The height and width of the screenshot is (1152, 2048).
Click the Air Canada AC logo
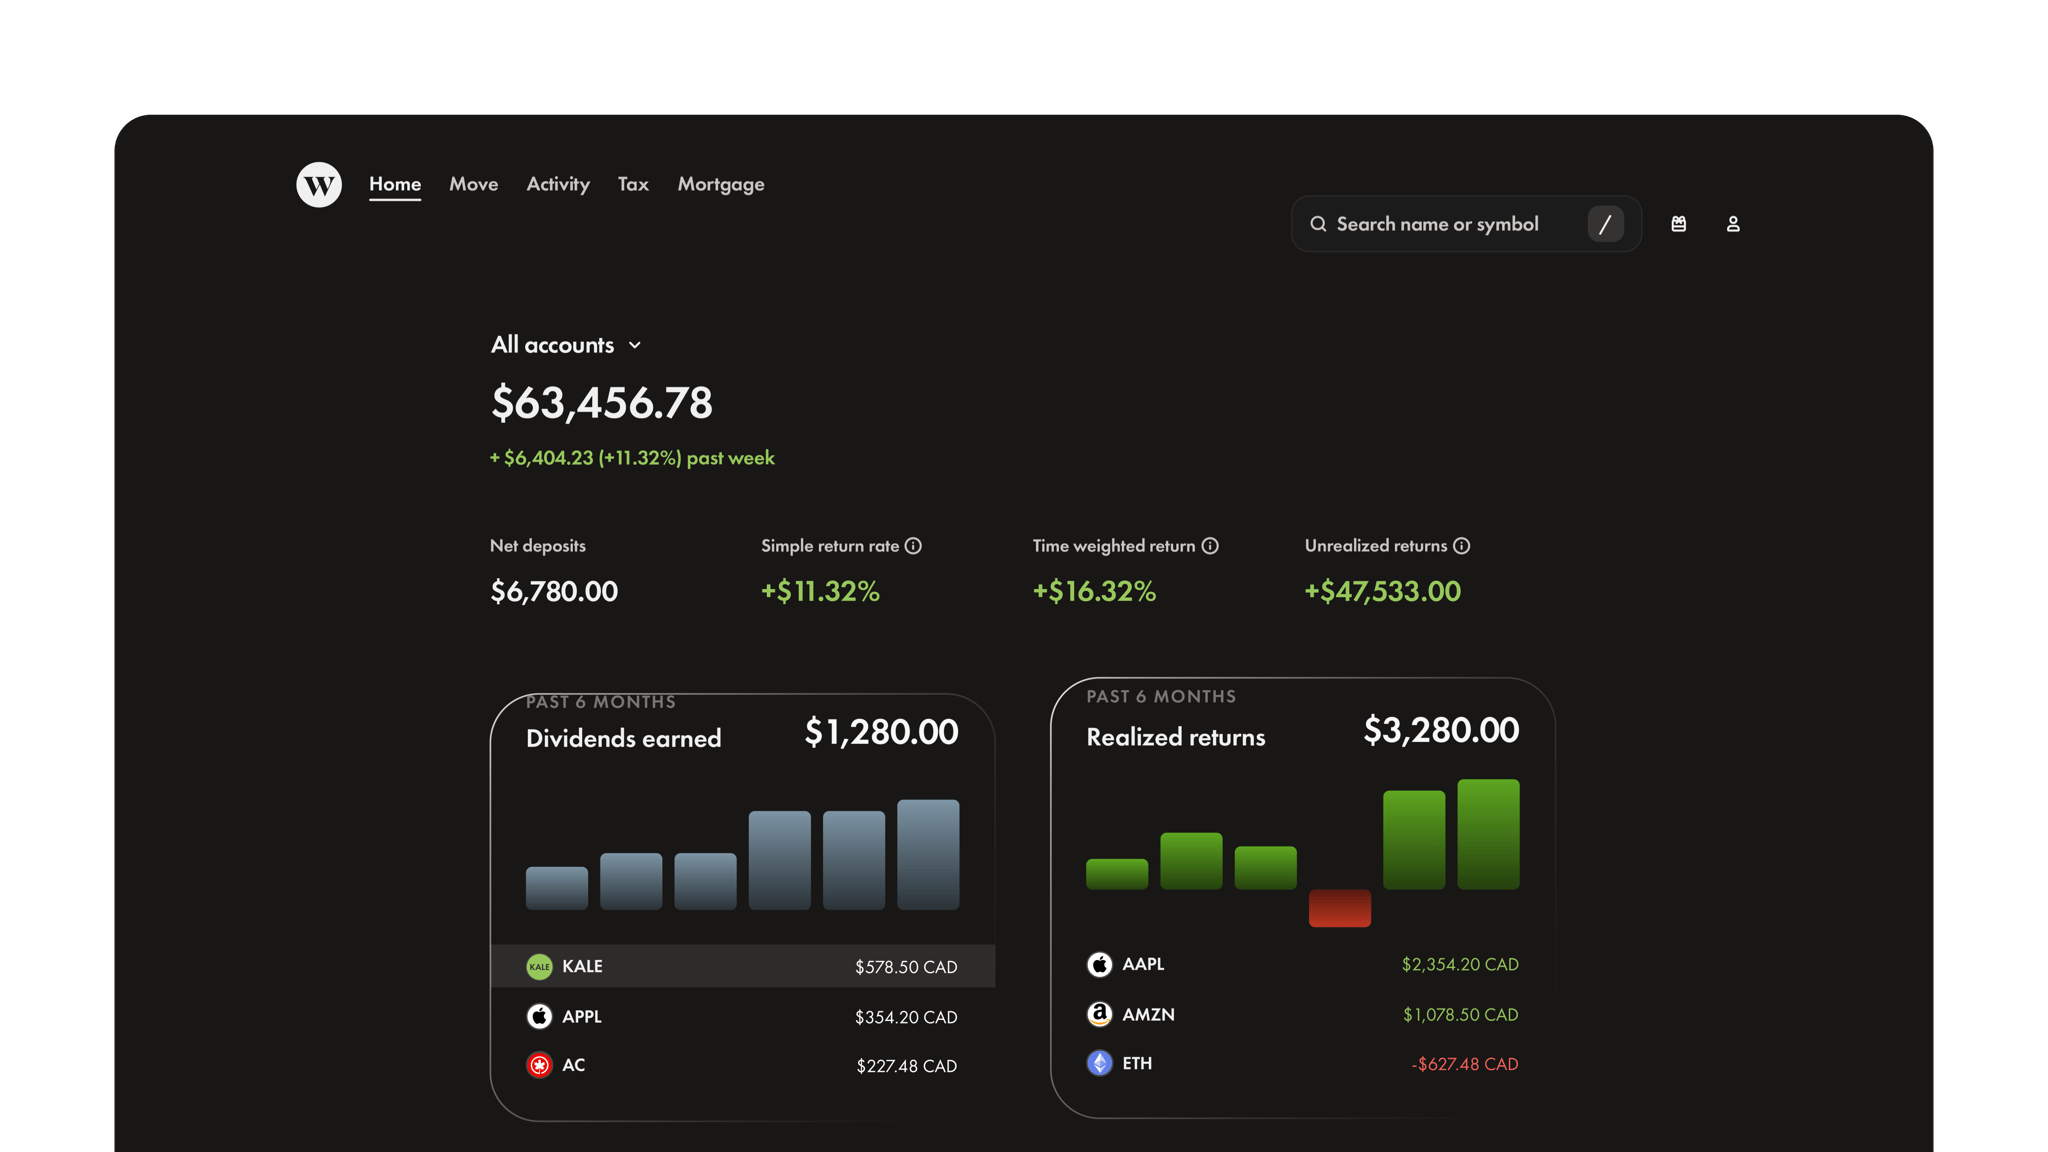[x=539, y=1065]
